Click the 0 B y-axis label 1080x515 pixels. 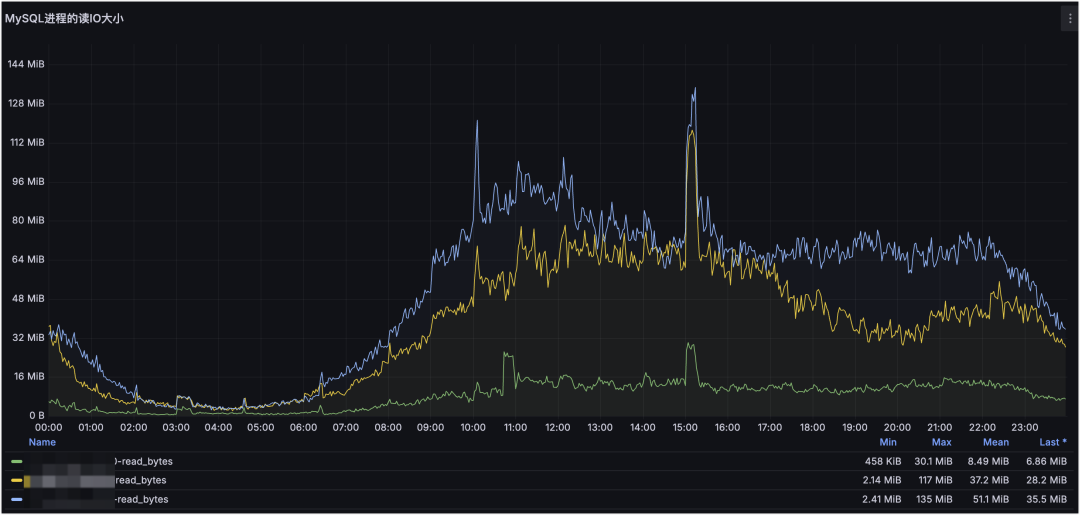tap(37, 416)
